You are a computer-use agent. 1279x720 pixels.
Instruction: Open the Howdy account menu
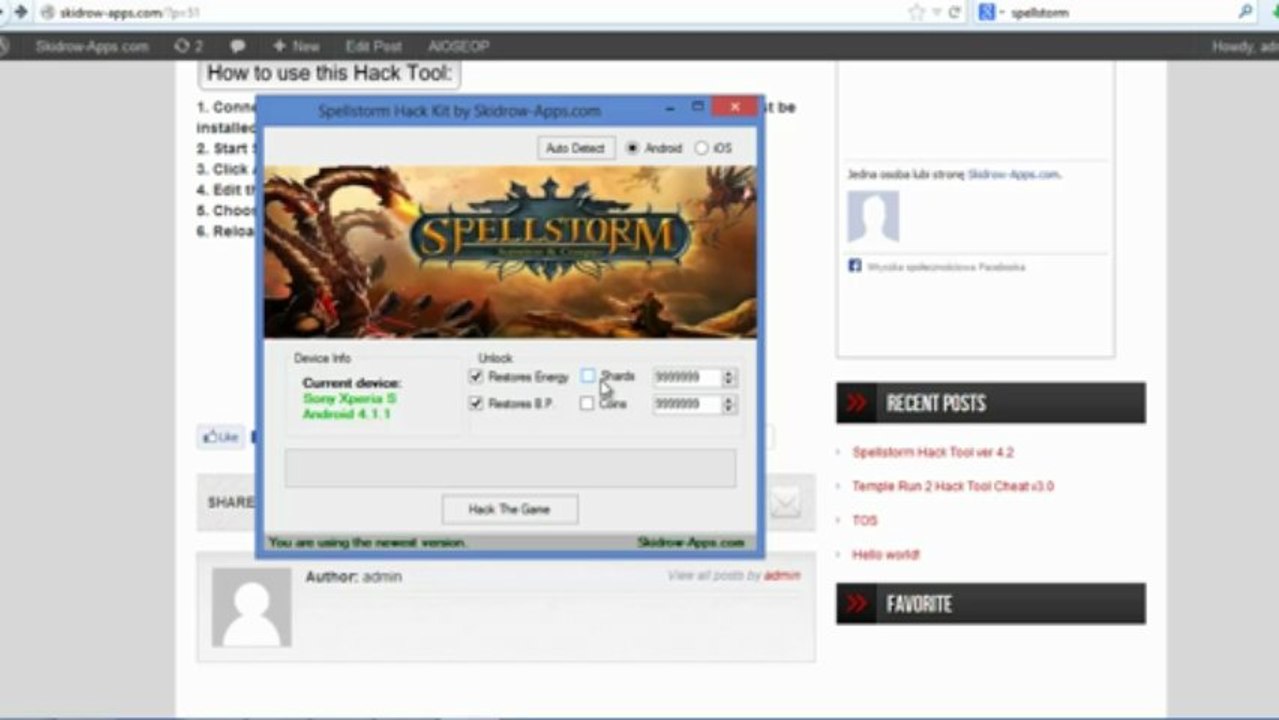pos(1244,46)
